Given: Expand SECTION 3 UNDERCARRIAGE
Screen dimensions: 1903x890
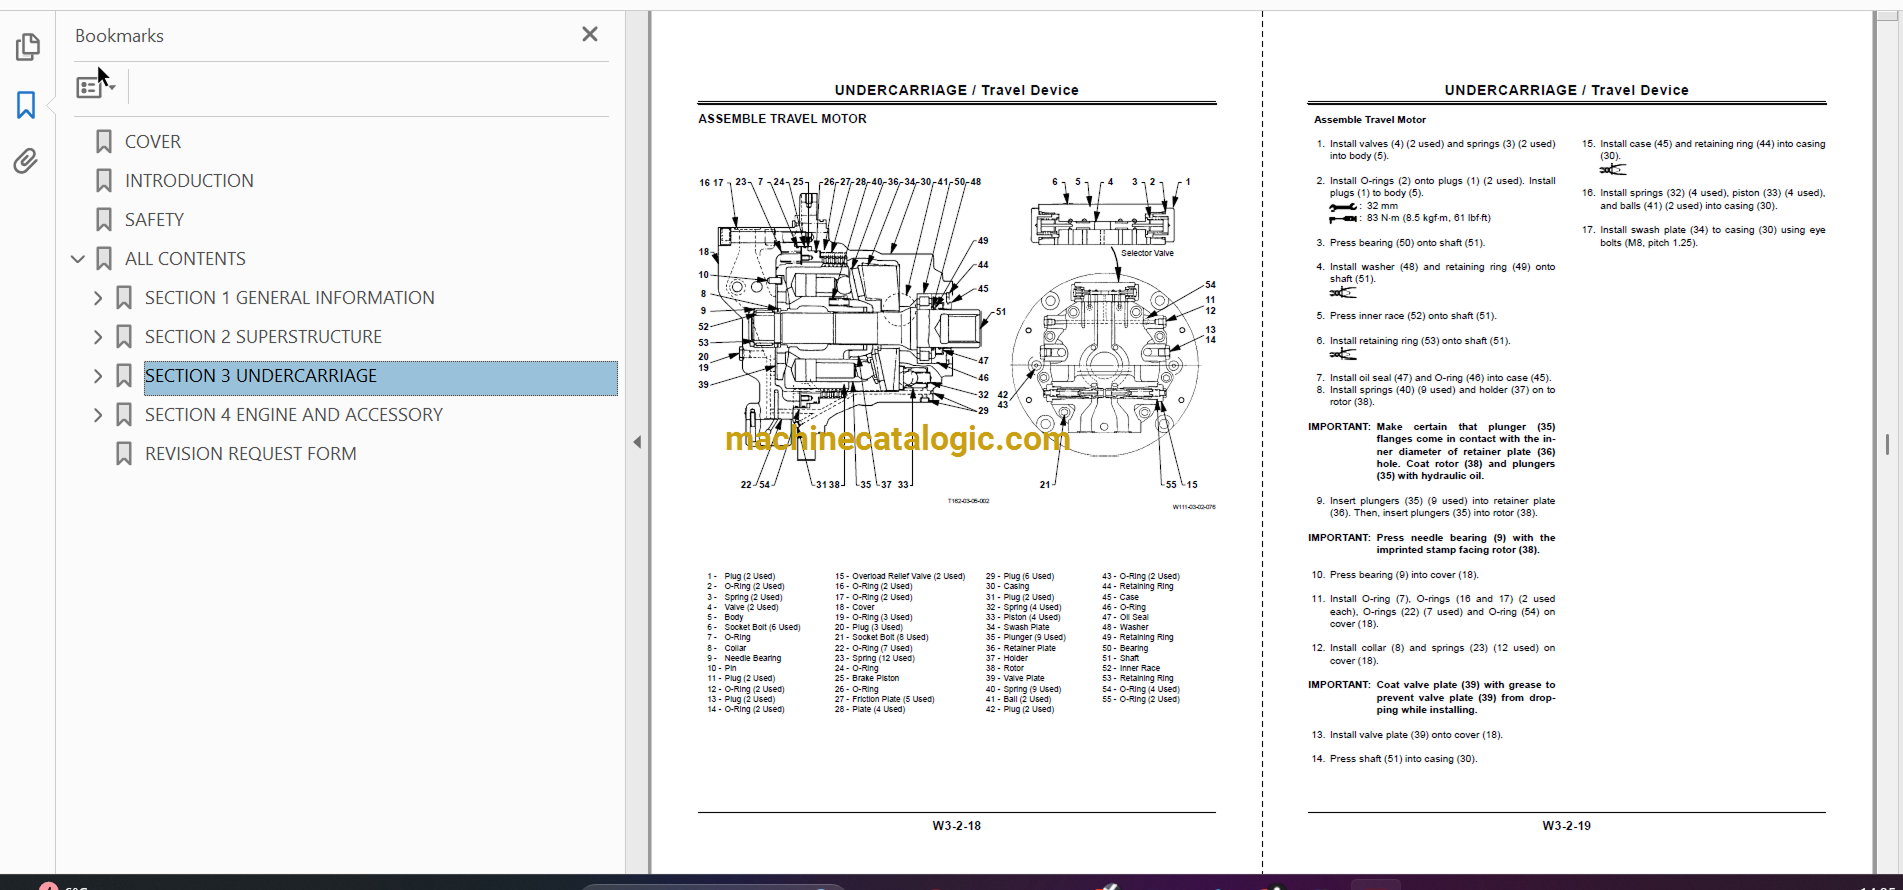Looking at the screenshot, I should (x=98, y=376).
